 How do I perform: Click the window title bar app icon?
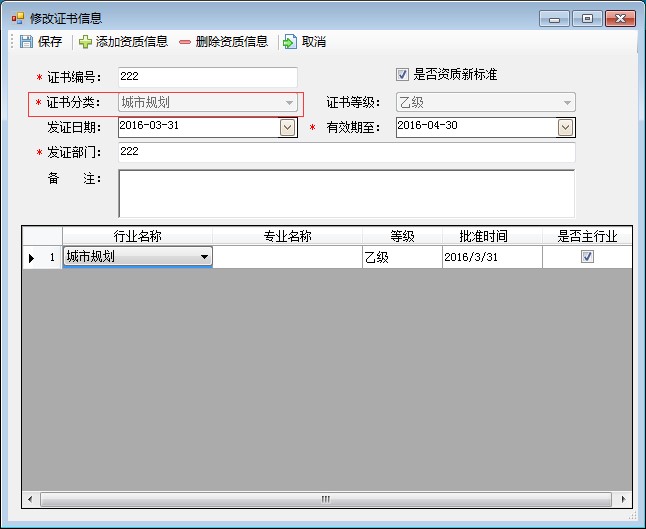point(17,18)
